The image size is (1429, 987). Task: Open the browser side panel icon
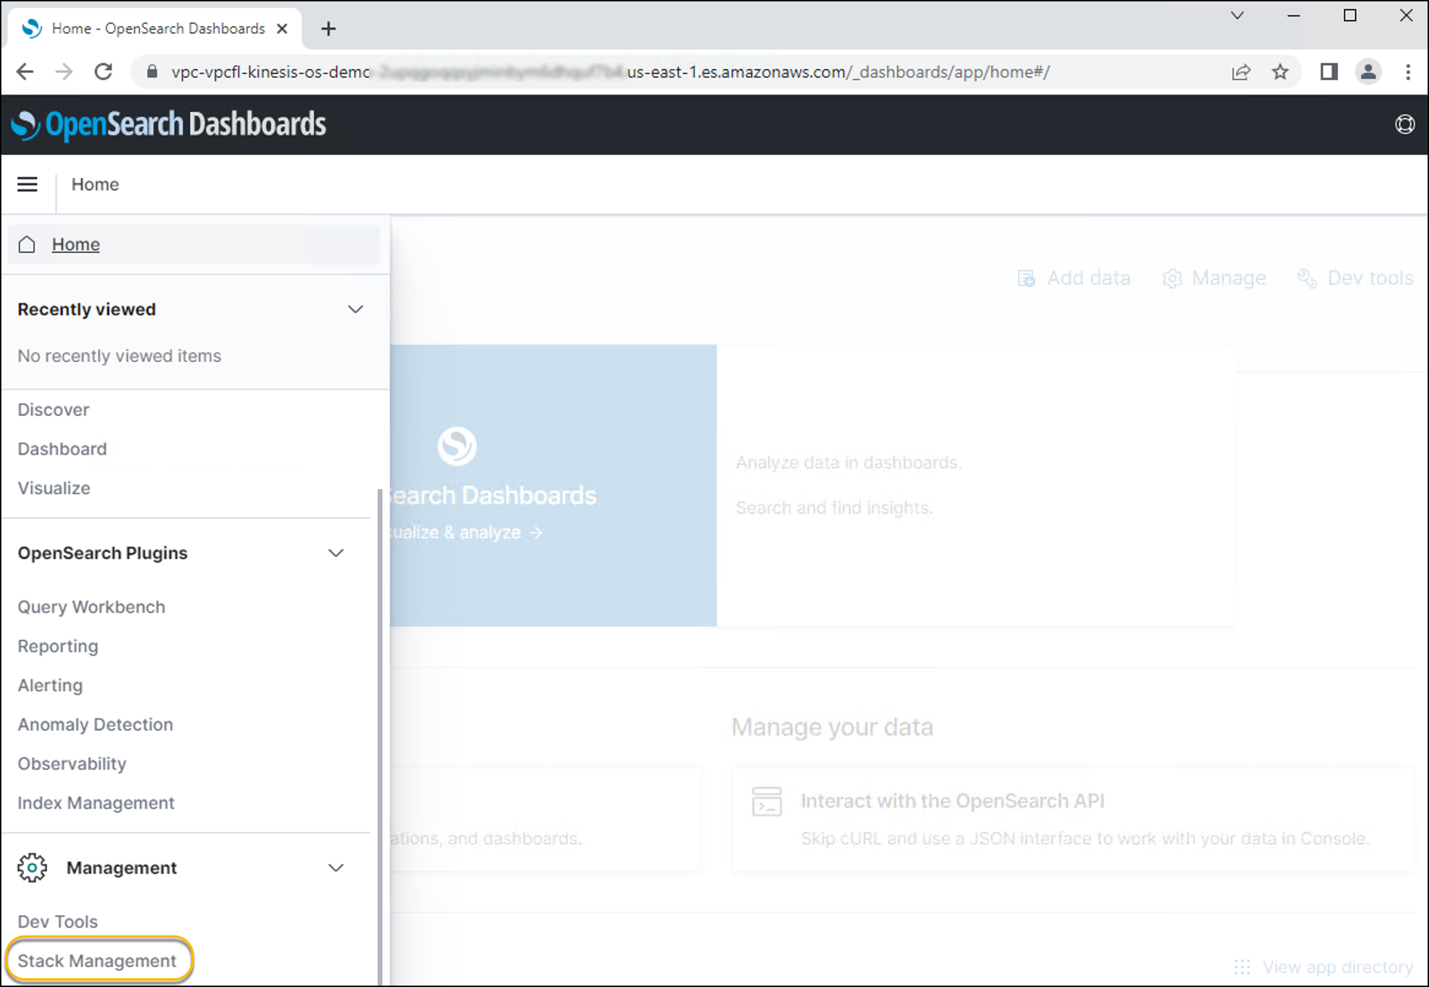[1329, 72]
